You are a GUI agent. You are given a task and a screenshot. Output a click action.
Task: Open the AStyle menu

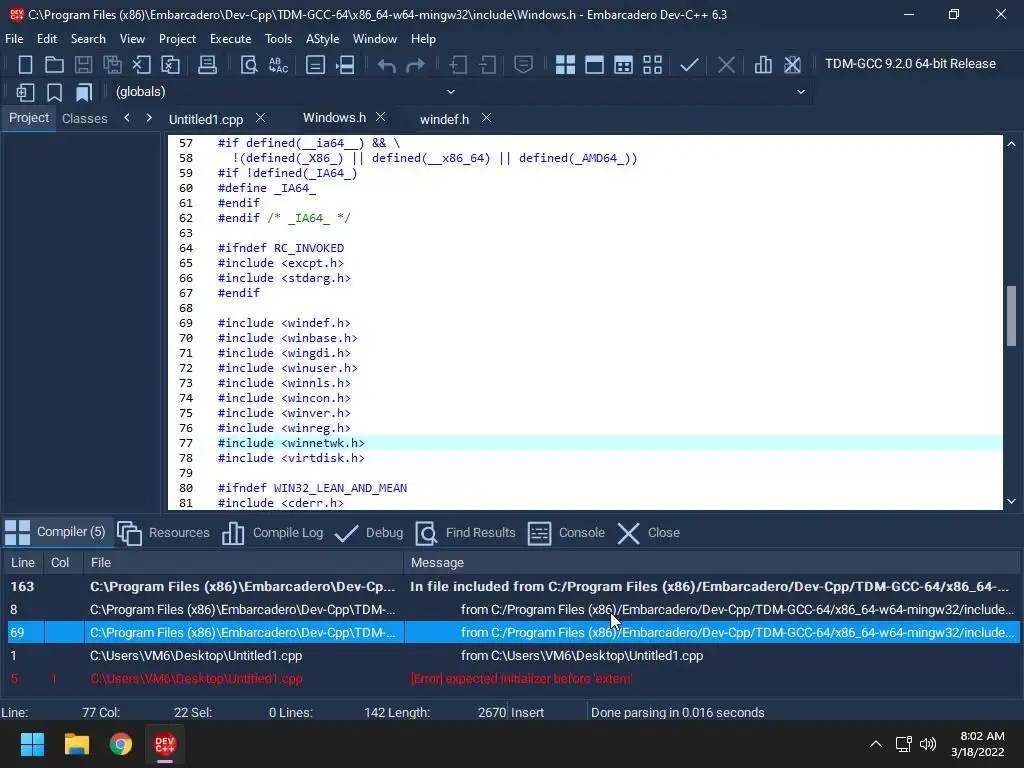[x=322, y=39]
